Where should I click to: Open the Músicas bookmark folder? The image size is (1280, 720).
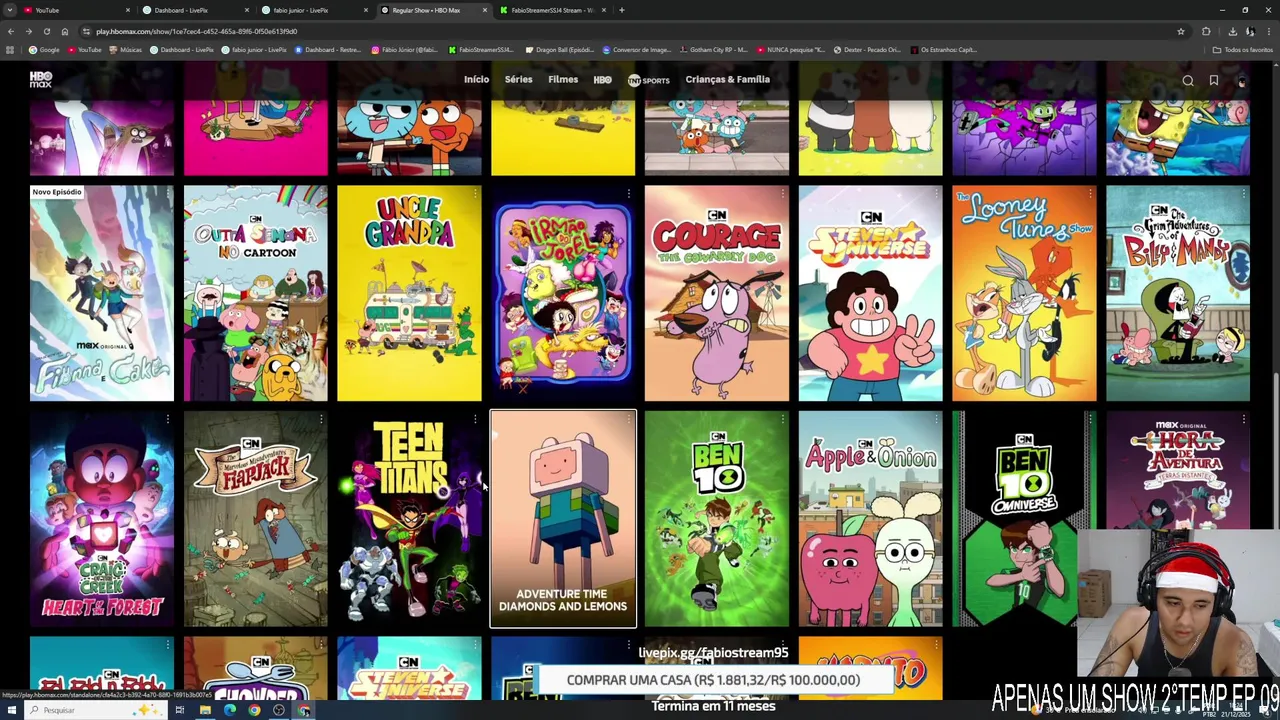point(126,50)
